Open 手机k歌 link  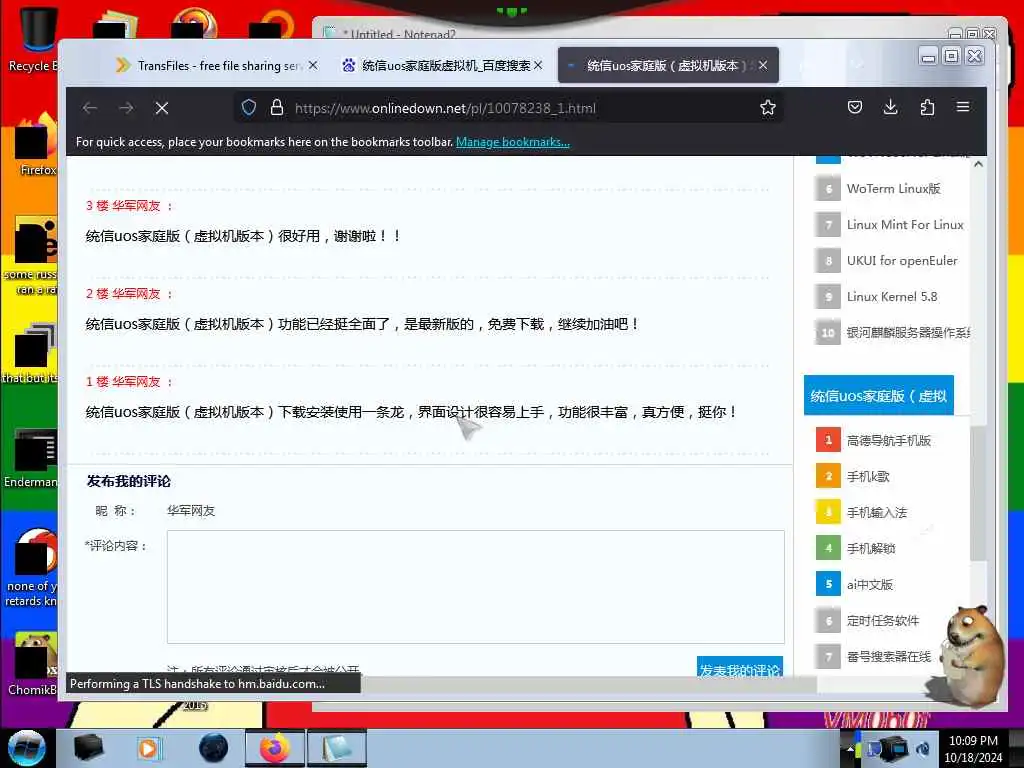(x=868, y=477)
